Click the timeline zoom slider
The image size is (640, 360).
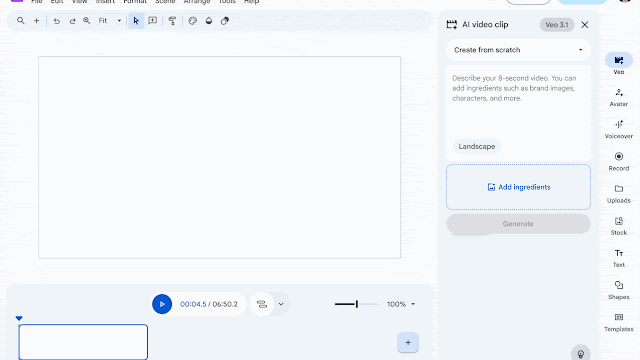click(356, 304)
